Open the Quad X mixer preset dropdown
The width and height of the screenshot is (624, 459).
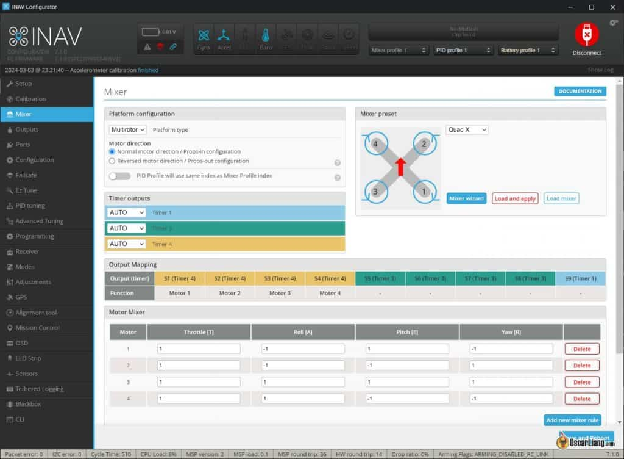click(466, 130)
